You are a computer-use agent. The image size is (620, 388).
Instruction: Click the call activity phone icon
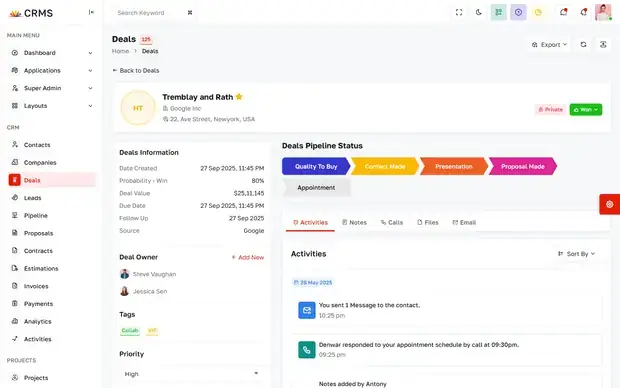(x=307, y=350)
